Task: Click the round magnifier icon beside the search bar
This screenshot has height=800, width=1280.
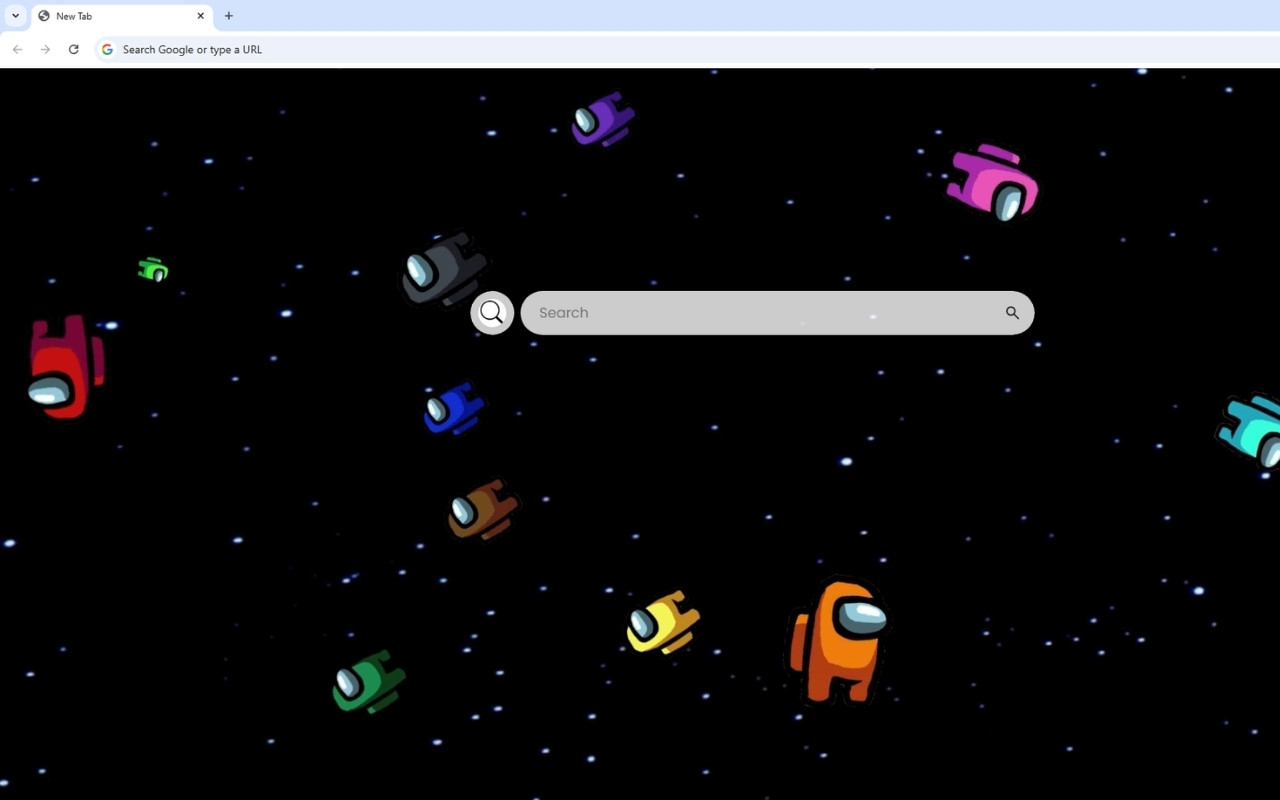Action: pyautogui.click(x=492, y=313)
